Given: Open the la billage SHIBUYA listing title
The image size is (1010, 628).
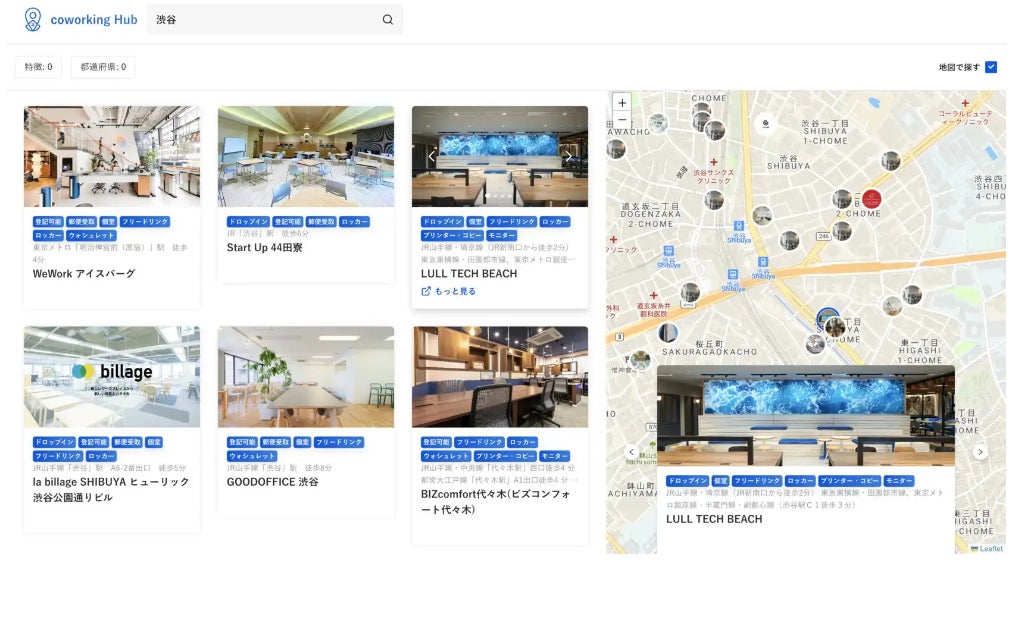Looking at the screenshot, I should (x=111, y=490).
